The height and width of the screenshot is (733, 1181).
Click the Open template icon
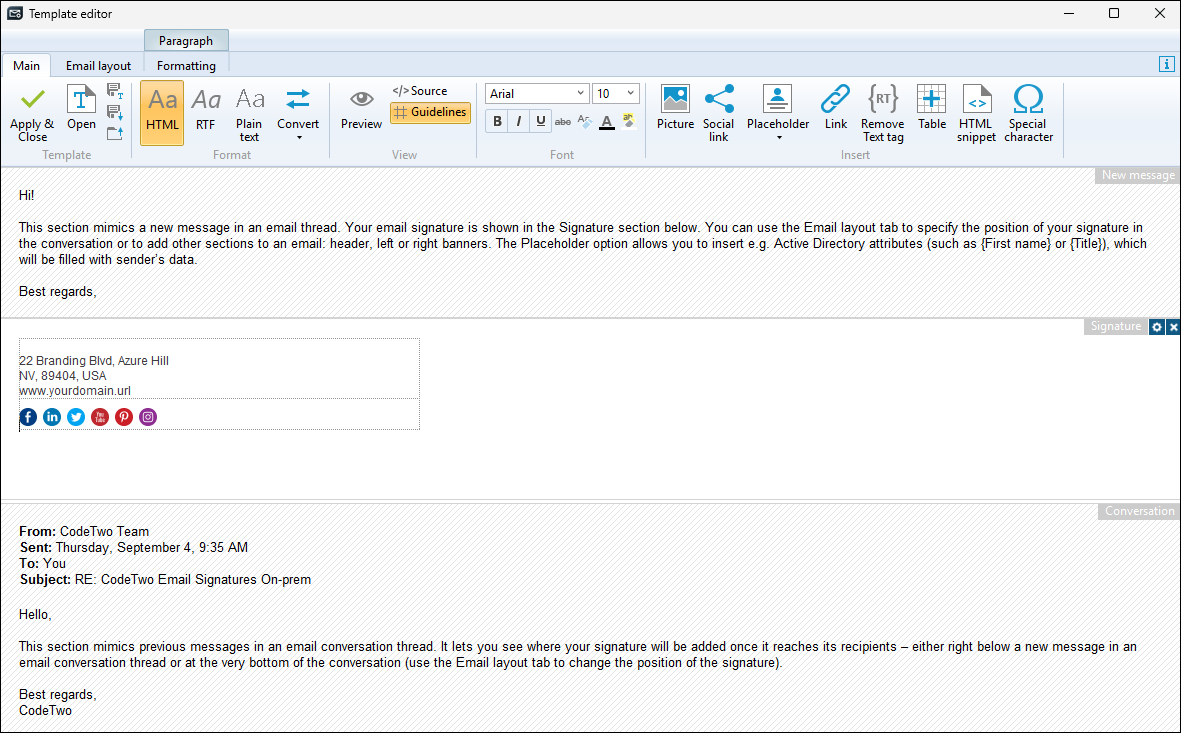click(81, 108)
